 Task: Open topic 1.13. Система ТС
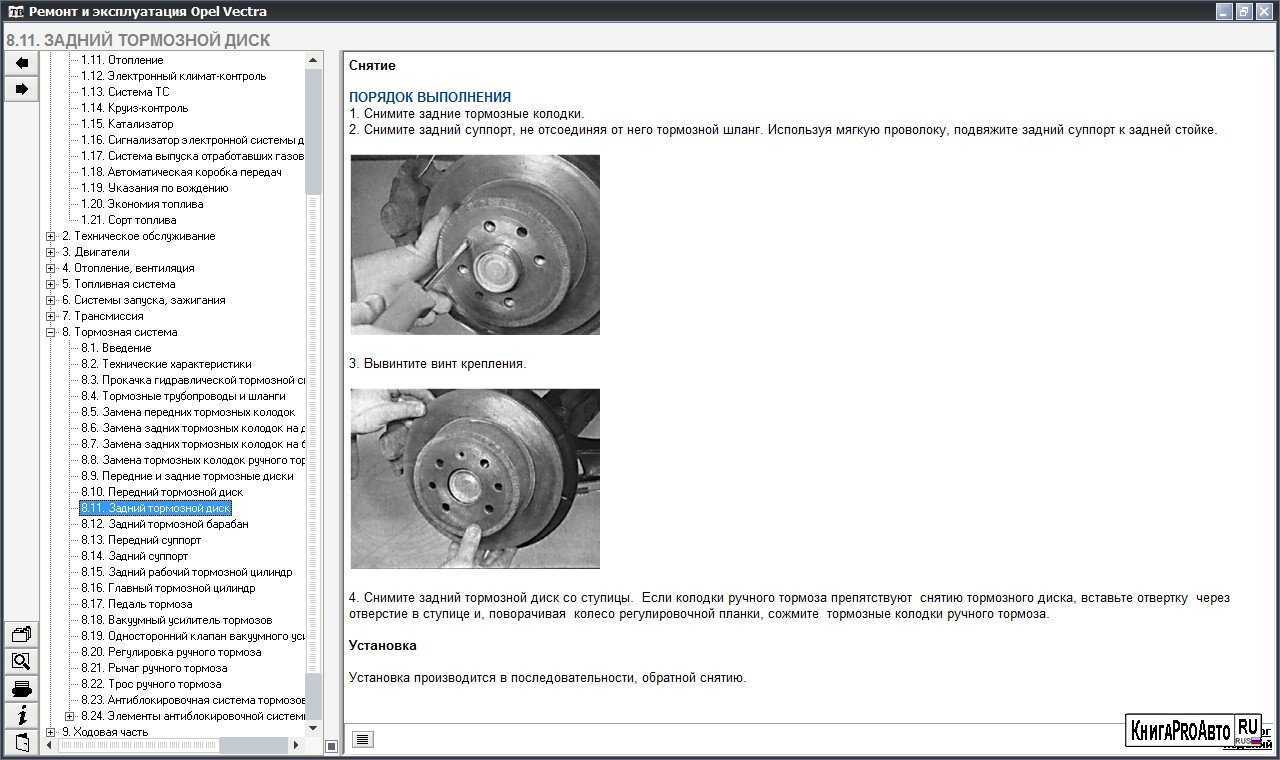point(126,92)
